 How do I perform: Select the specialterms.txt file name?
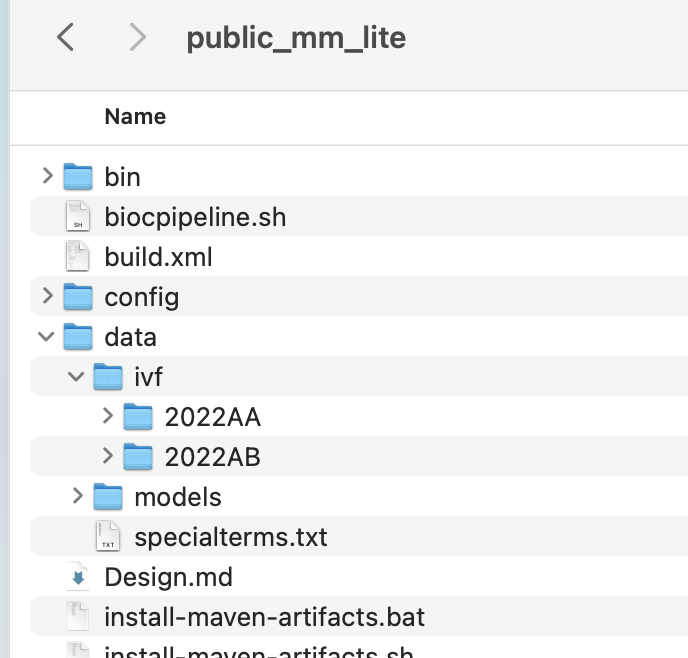(x=231, y=537)
